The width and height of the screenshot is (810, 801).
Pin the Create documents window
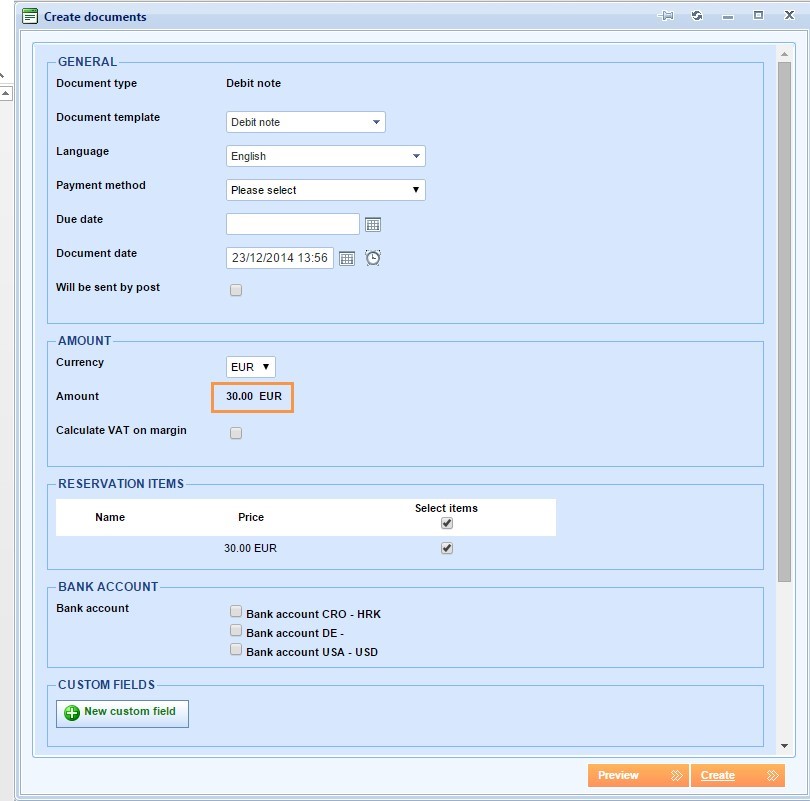click(x=666, y=16)
